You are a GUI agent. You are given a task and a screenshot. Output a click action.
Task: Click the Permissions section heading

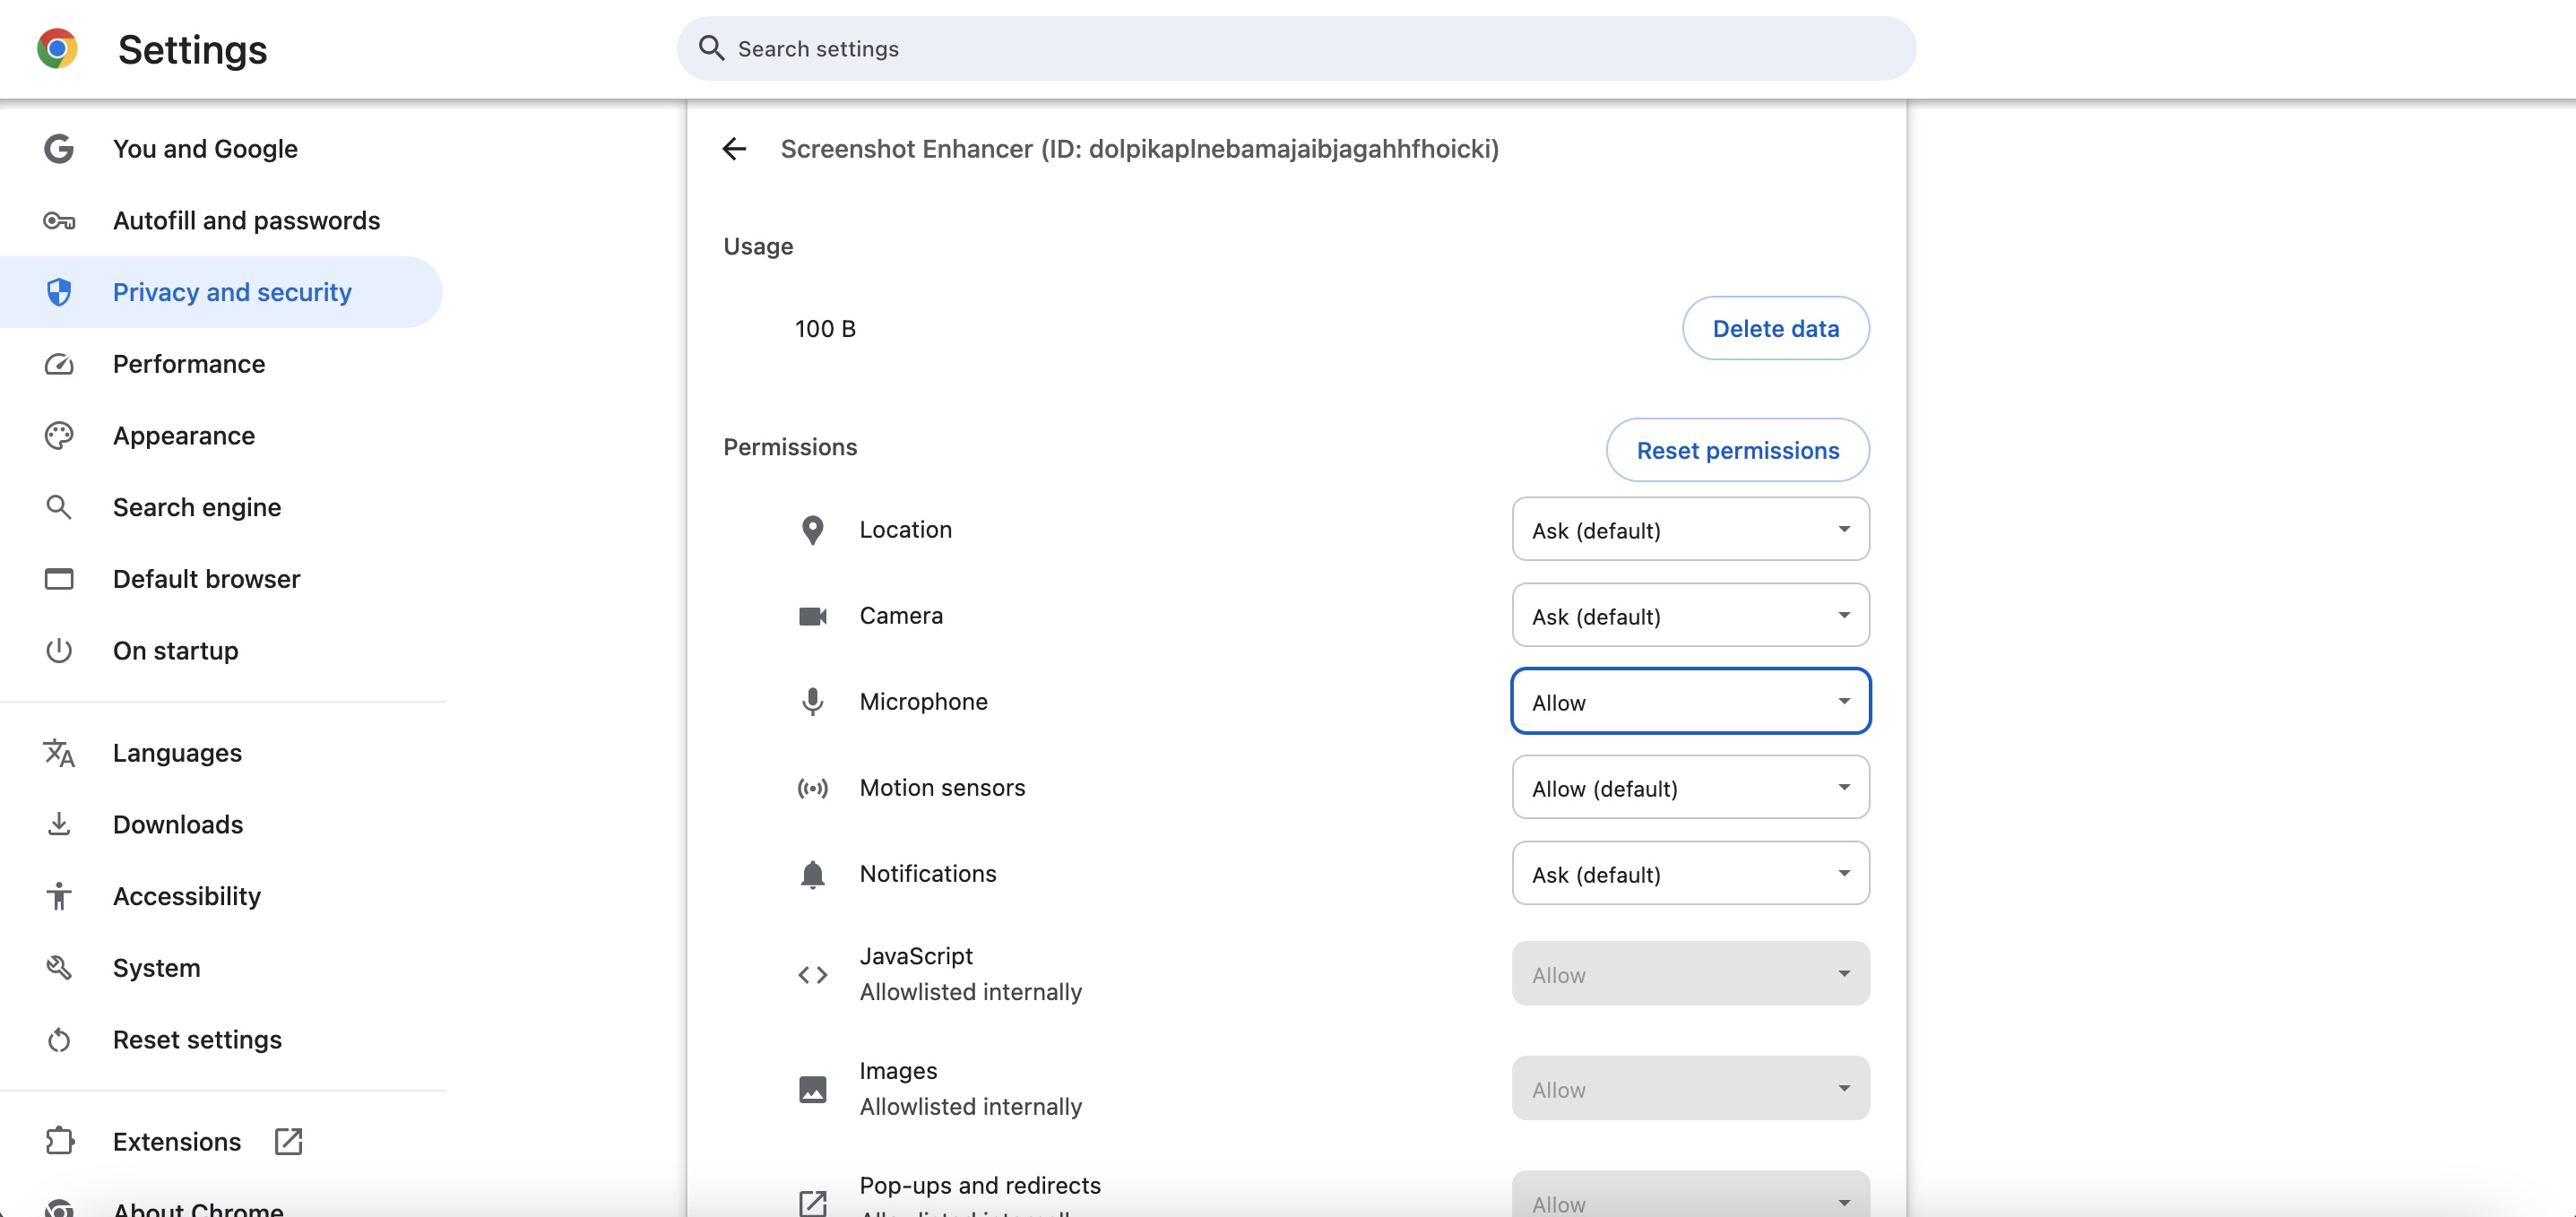[790, 447]
